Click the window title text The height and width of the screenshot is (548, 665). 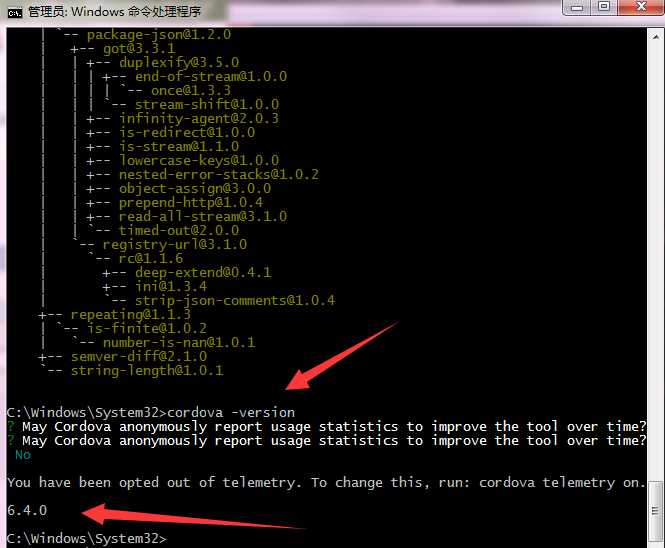coord(115,12)
